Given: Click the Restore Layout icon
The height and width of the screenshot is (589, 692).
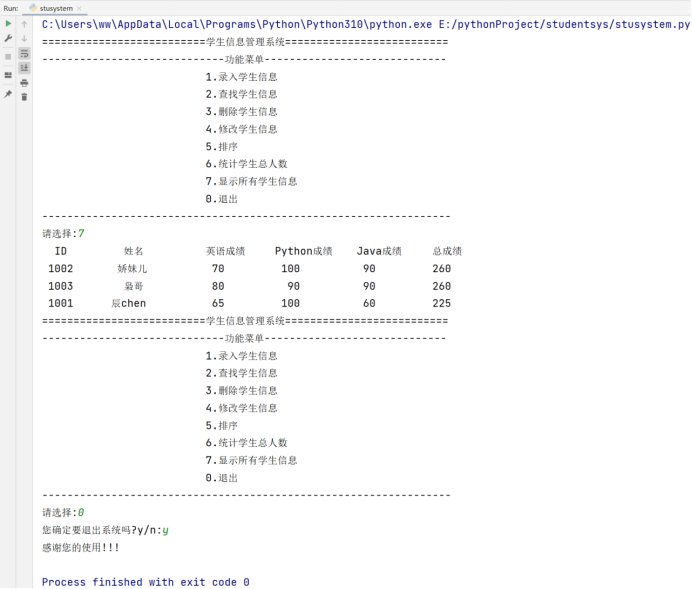Looking at the screenshot, I should [x=8, y=75].
